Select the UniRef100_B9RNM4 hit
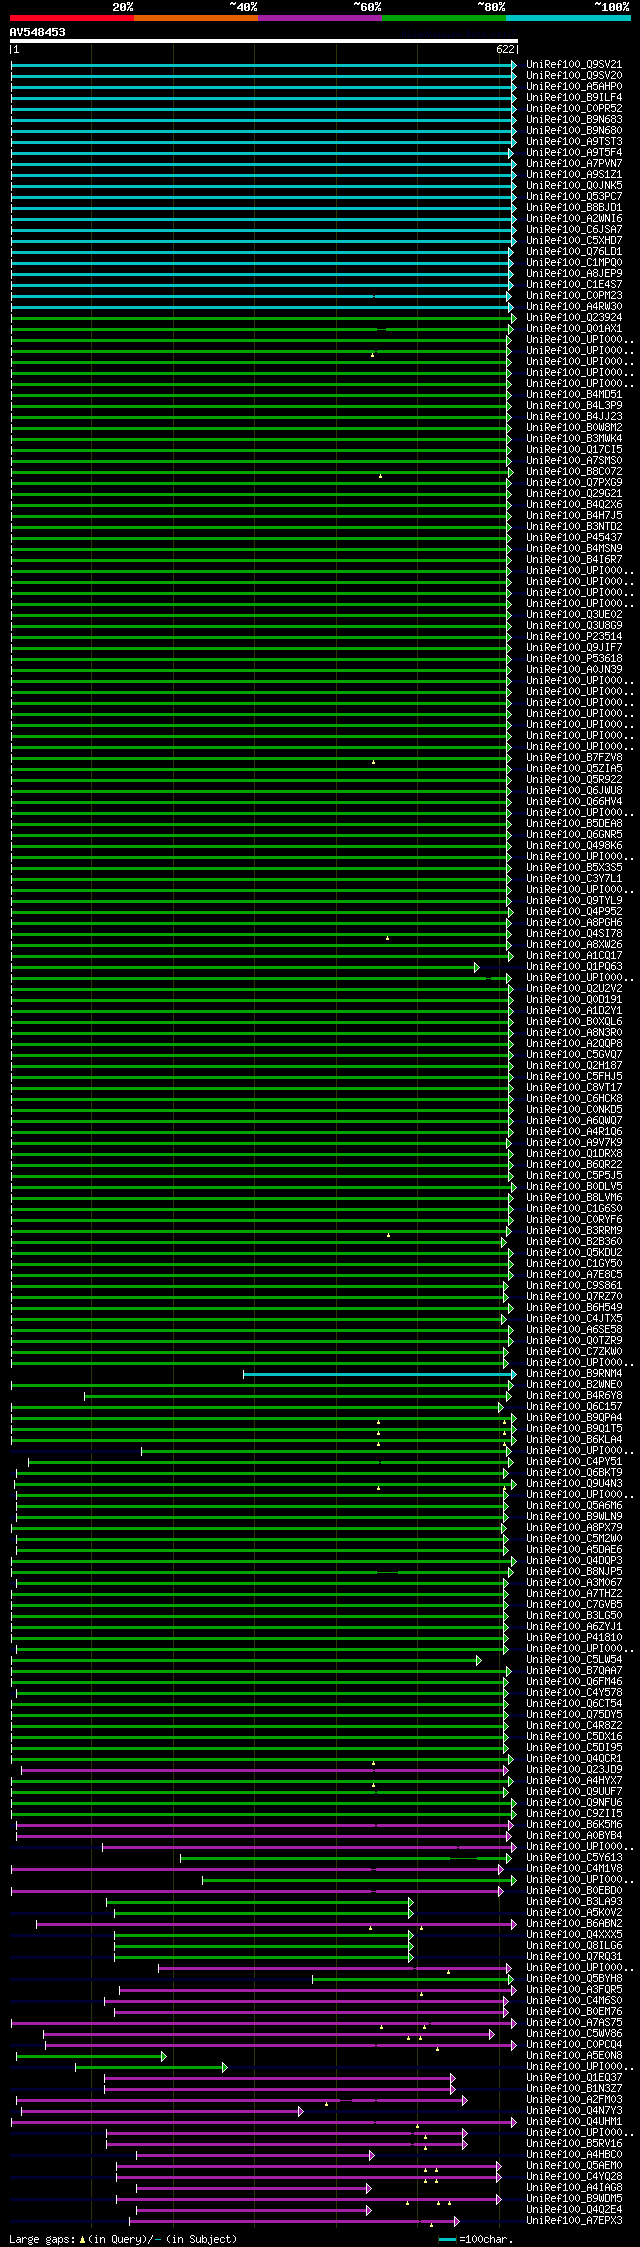The height and width of the screenshot is (2247, 640). [x=574, y=1374]
